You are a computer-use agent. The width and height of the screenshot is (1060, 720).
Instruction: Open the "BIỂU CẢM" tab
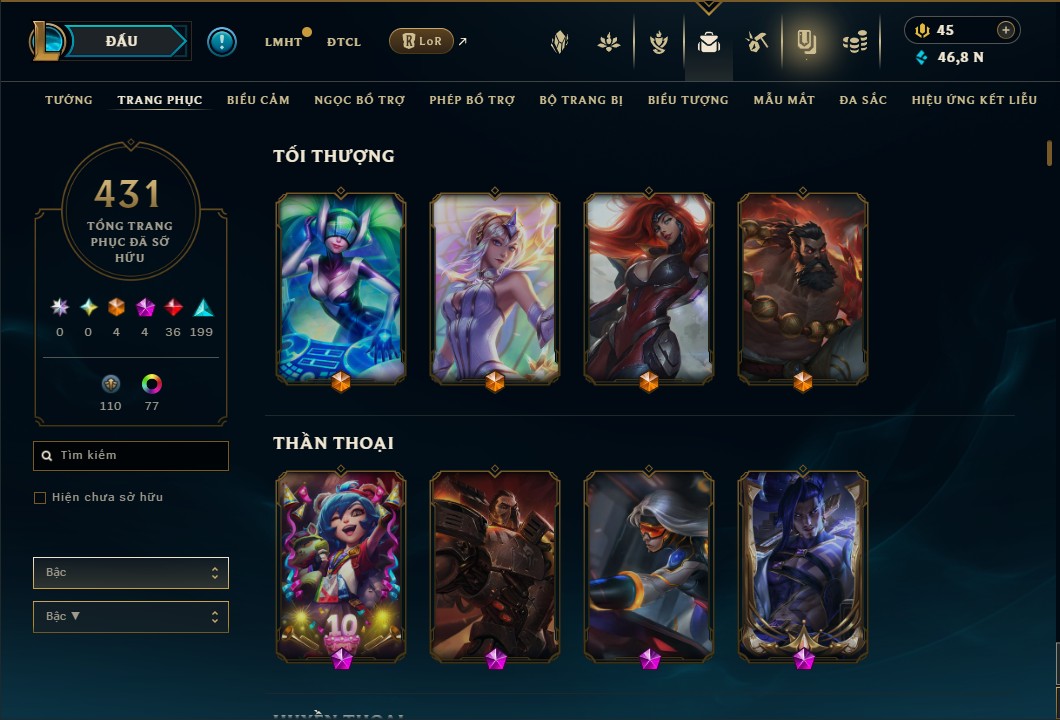[258, 100]
